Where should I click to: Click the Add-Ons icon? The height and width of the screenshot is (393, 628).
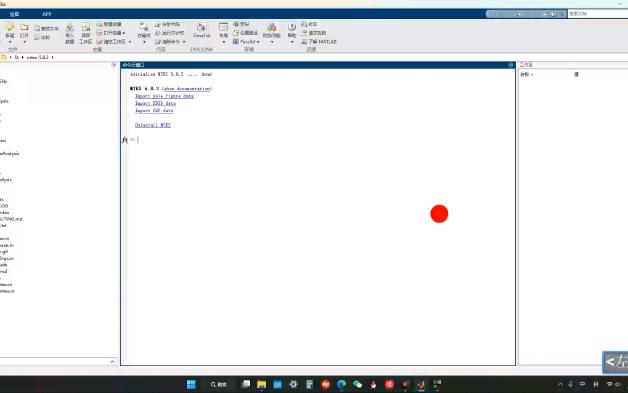click(272, 27)
